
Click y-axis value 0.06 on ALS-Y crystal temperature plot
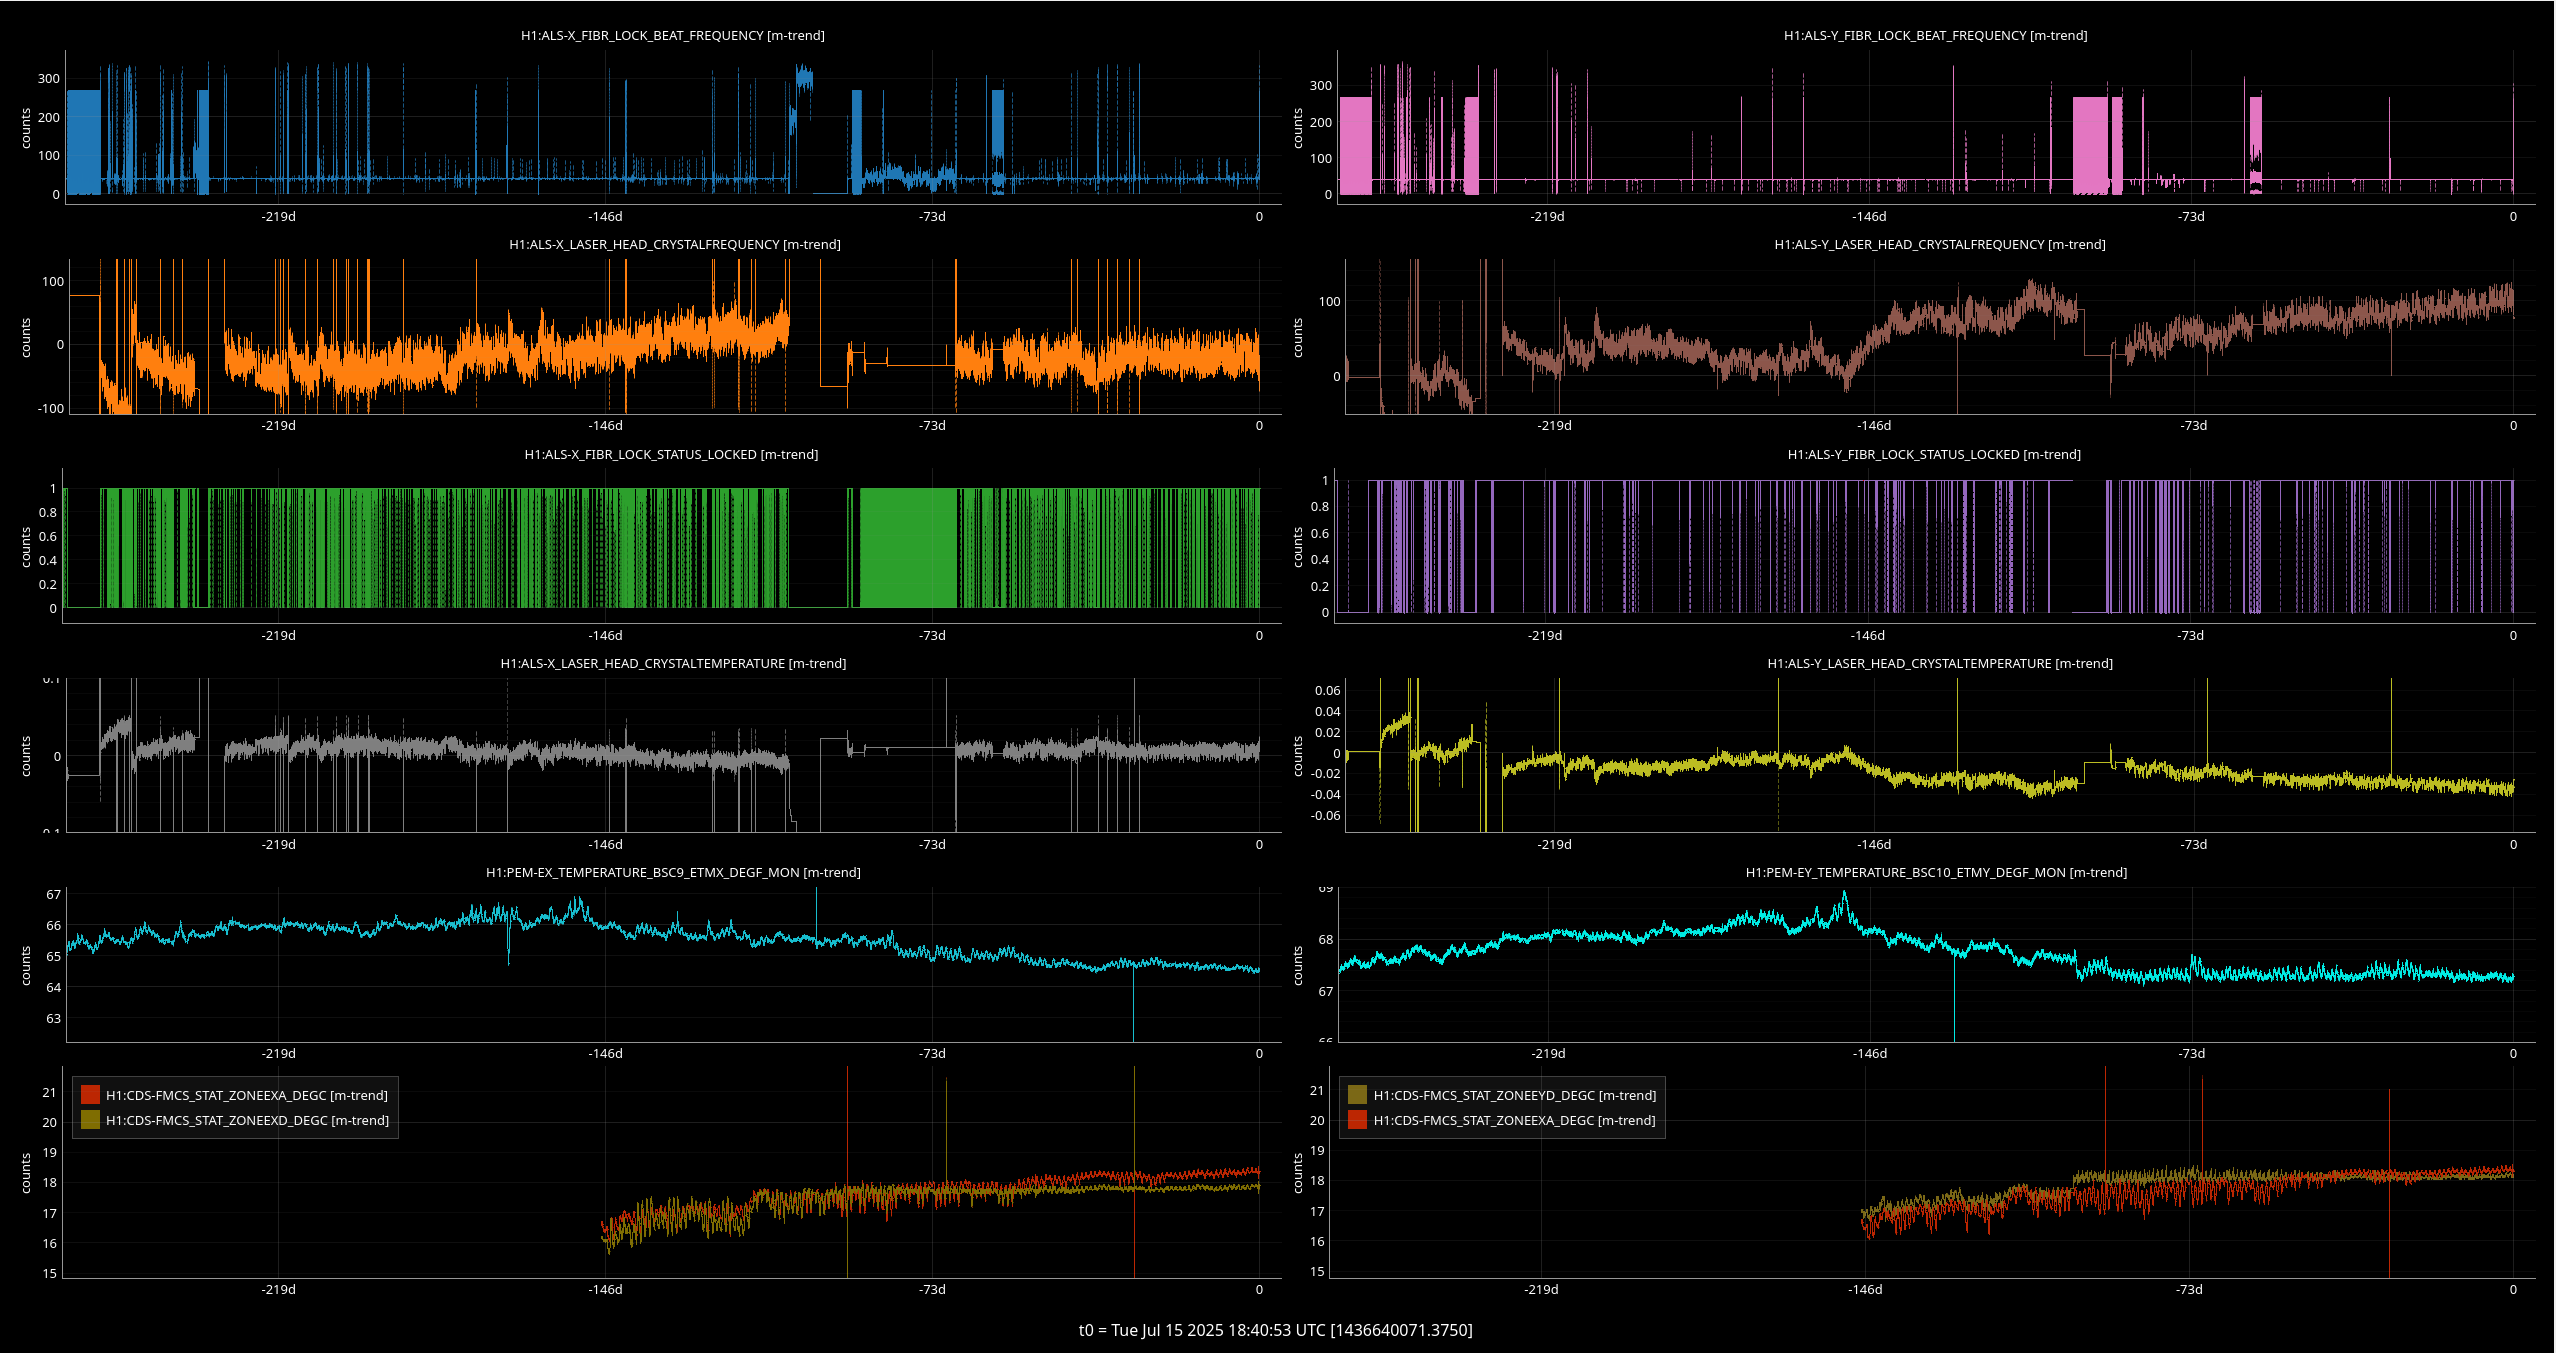pos(1327,690)
